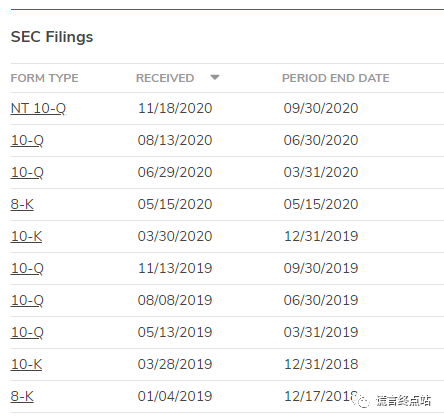Open the 10-Q filing received 08/08/2019
The height and width of the screenshot is (420, 444).
[27, 300]
